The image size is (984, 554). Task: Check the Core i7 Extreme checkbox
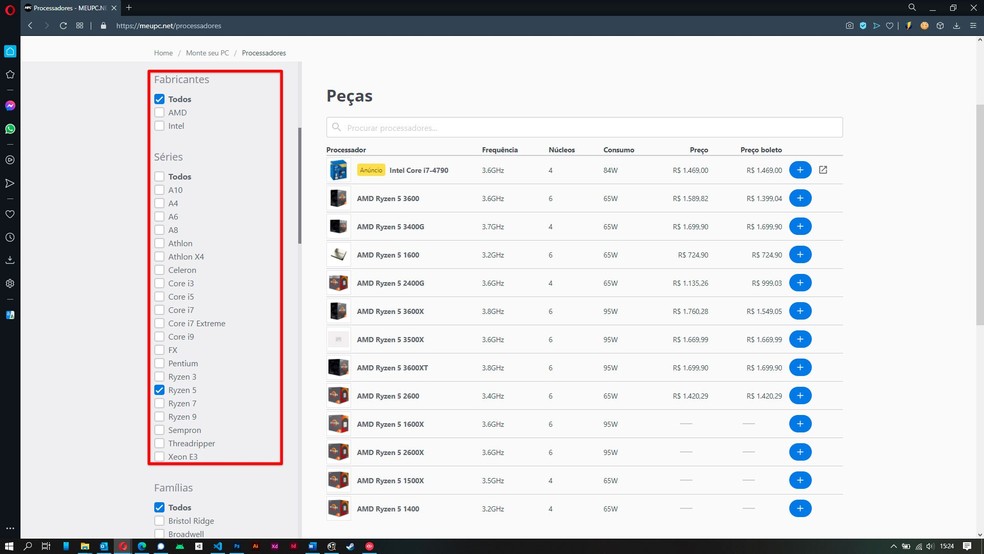tap(159, 323)
